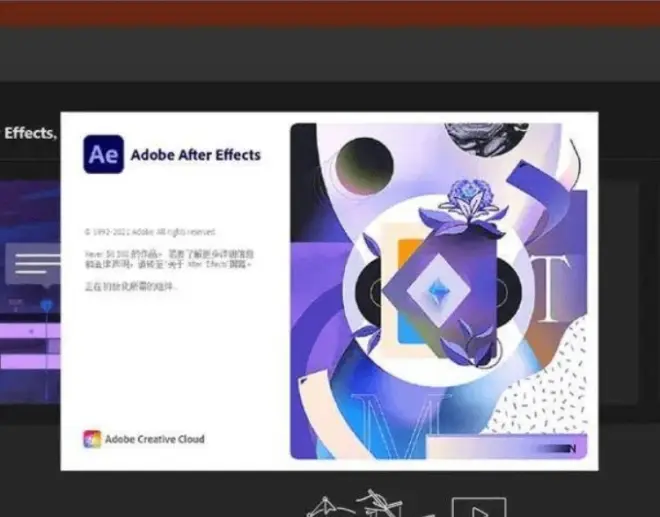Click the "Adobe Creative Cloud" label
Viewport: 660px width, 517px height.
(154, 439)
